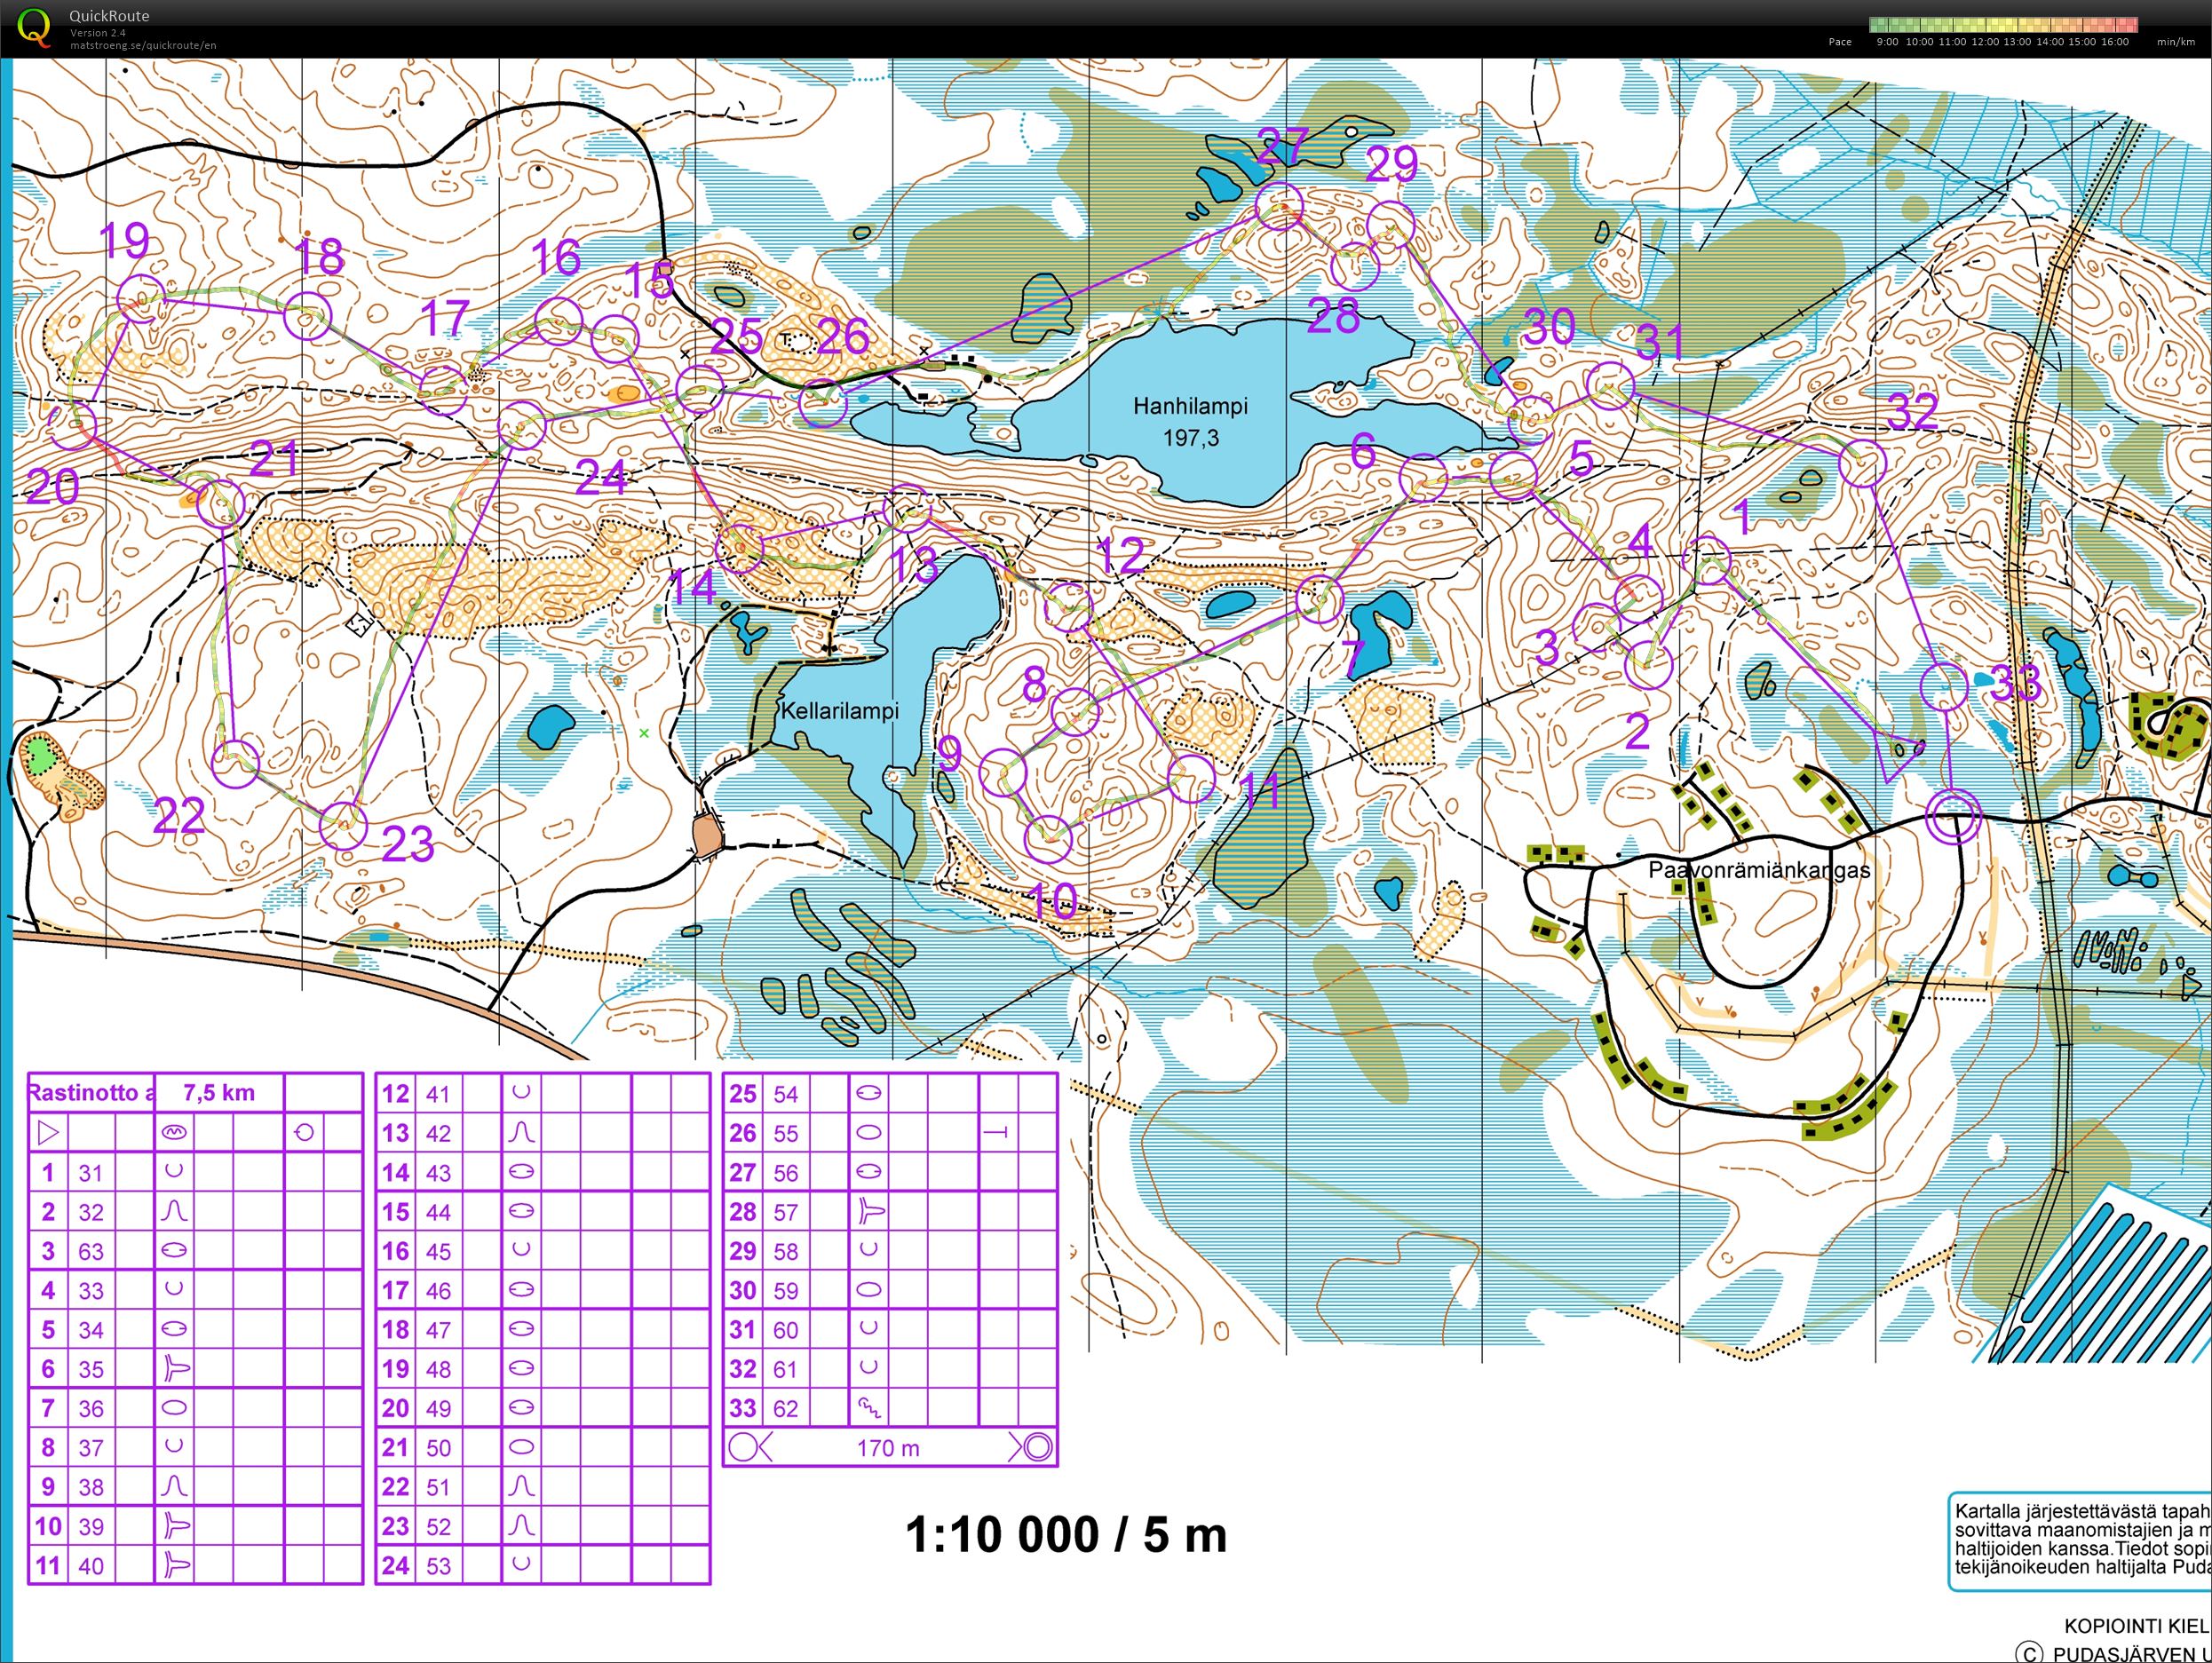Click the spur symbol in the code 57 row

coord(871,1212)
